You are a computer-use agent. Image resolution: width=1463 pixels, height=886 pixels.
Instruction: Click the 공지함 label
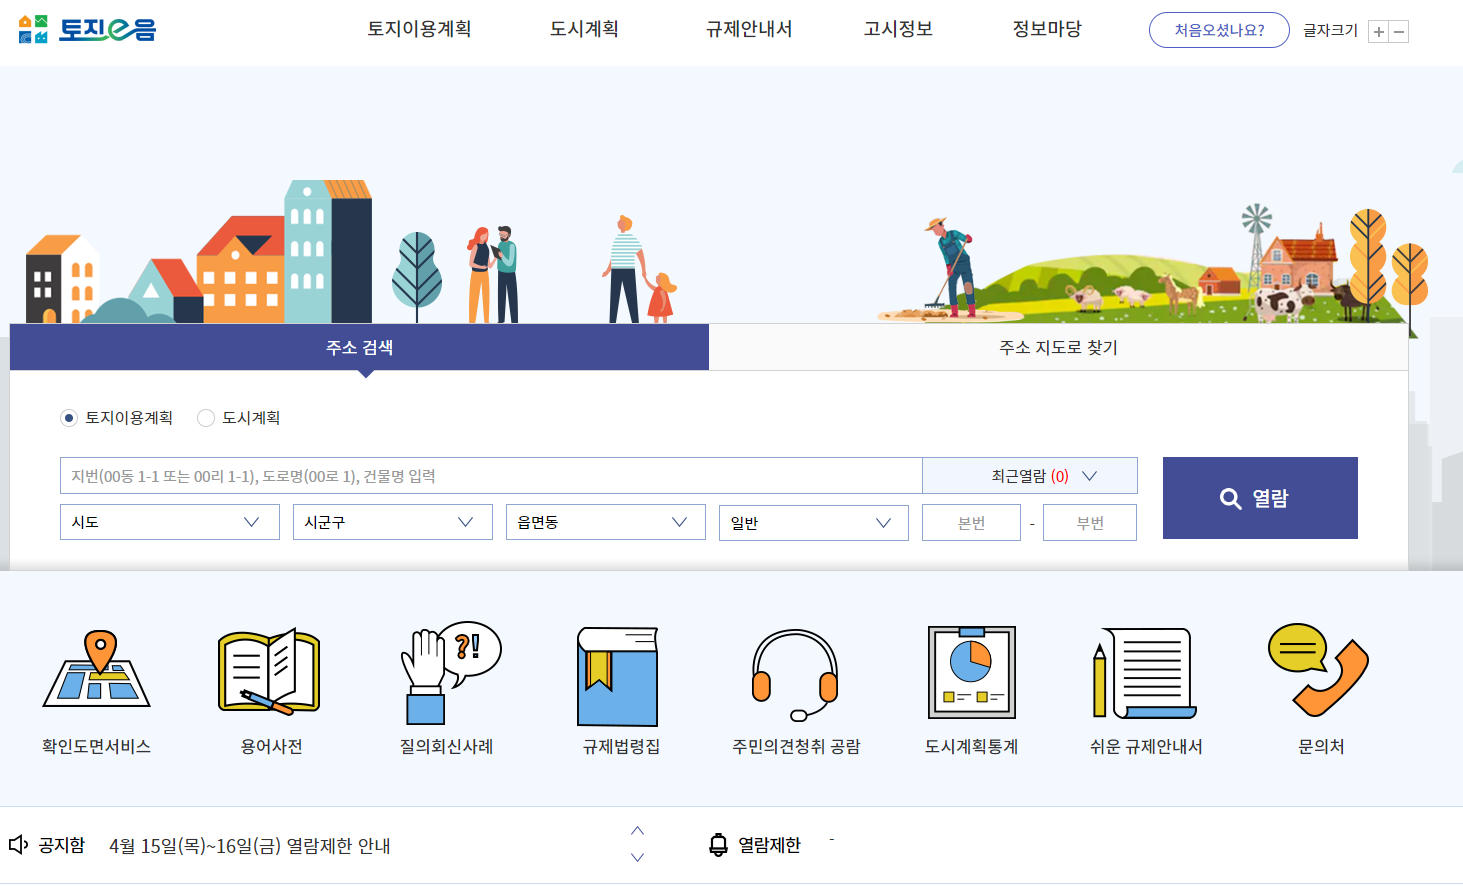pos(61,846)
